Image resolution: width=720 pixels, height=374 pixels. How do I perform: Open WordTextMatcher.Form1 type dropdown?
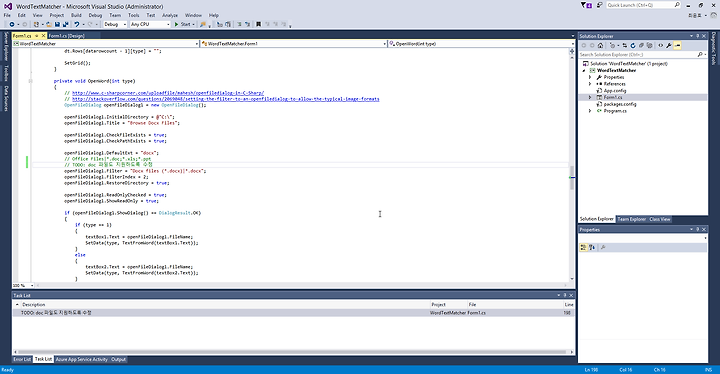pyautogui.click(x=294, y=44)
